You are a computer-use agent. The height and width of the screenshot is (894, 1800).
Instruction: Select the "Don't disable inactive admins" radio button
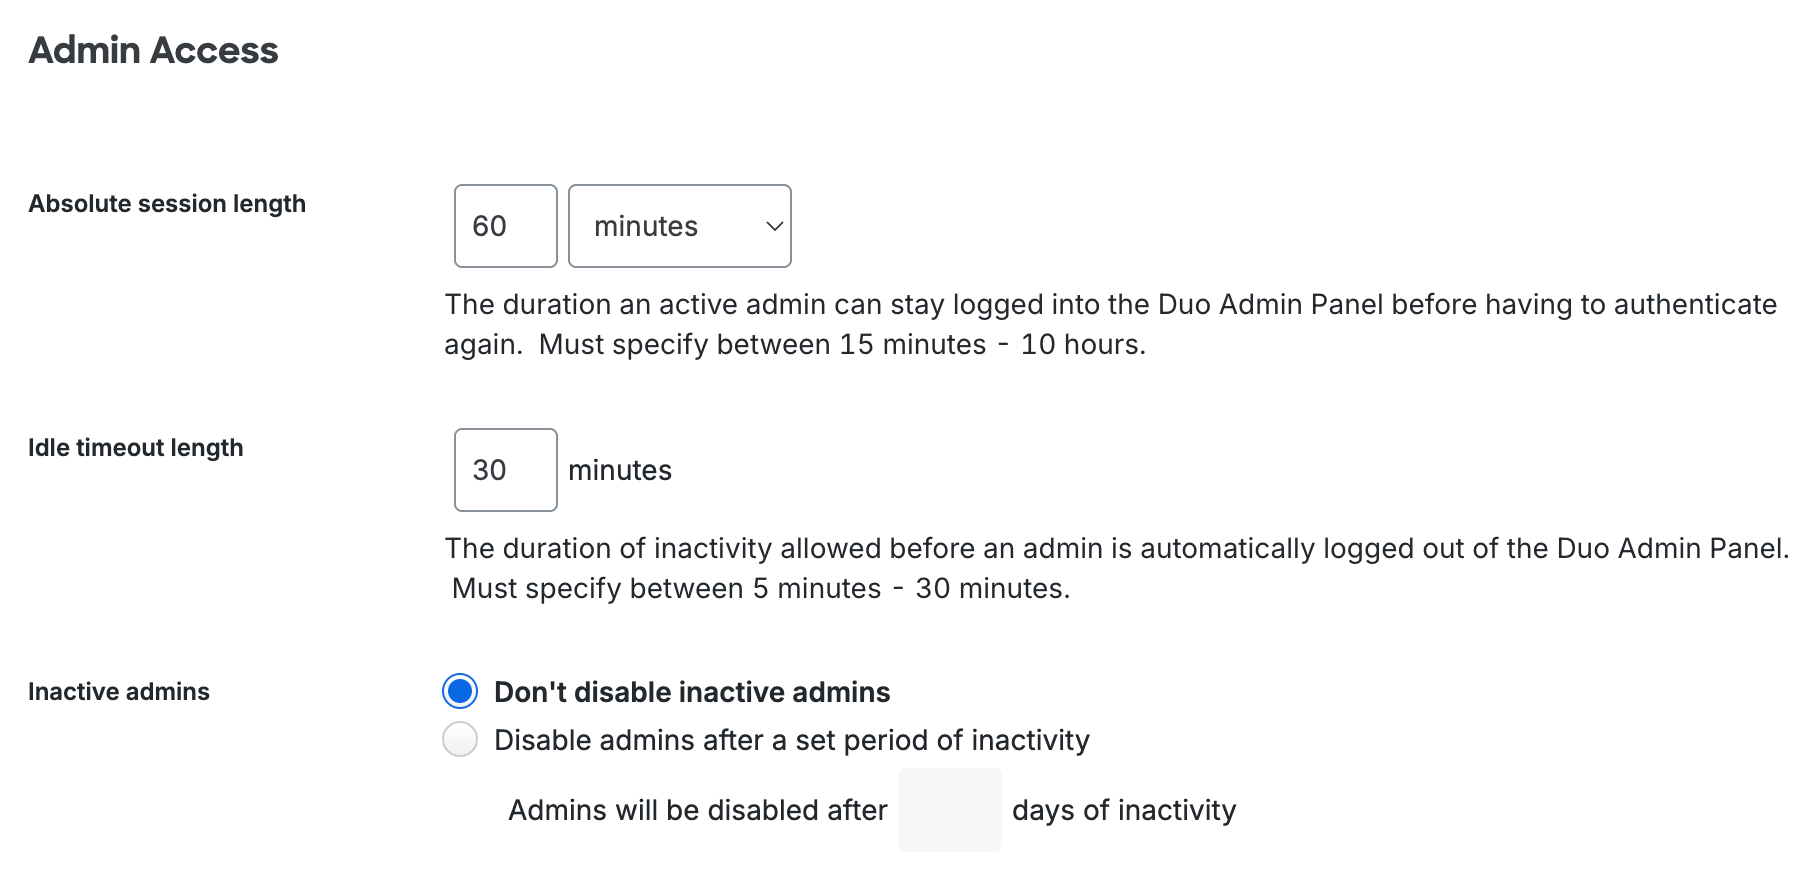[x=460, y=691]
